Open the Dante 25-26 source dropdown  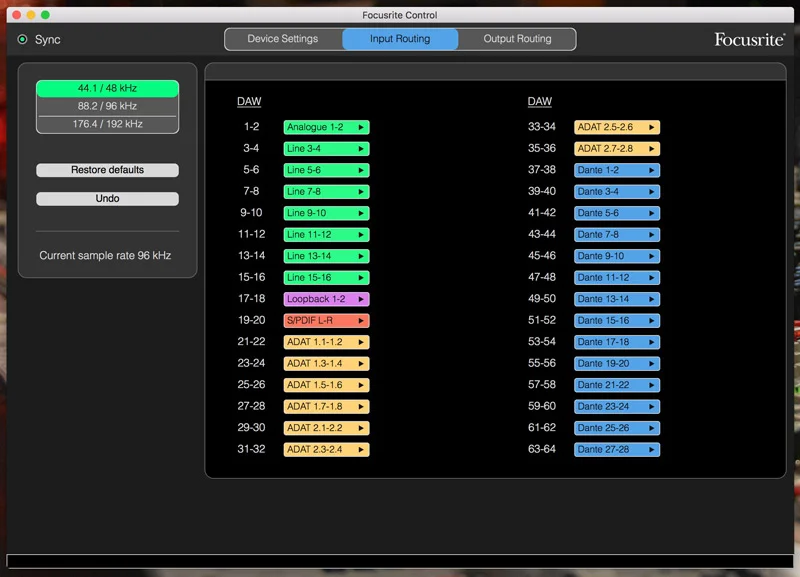[x=617, y=428]
